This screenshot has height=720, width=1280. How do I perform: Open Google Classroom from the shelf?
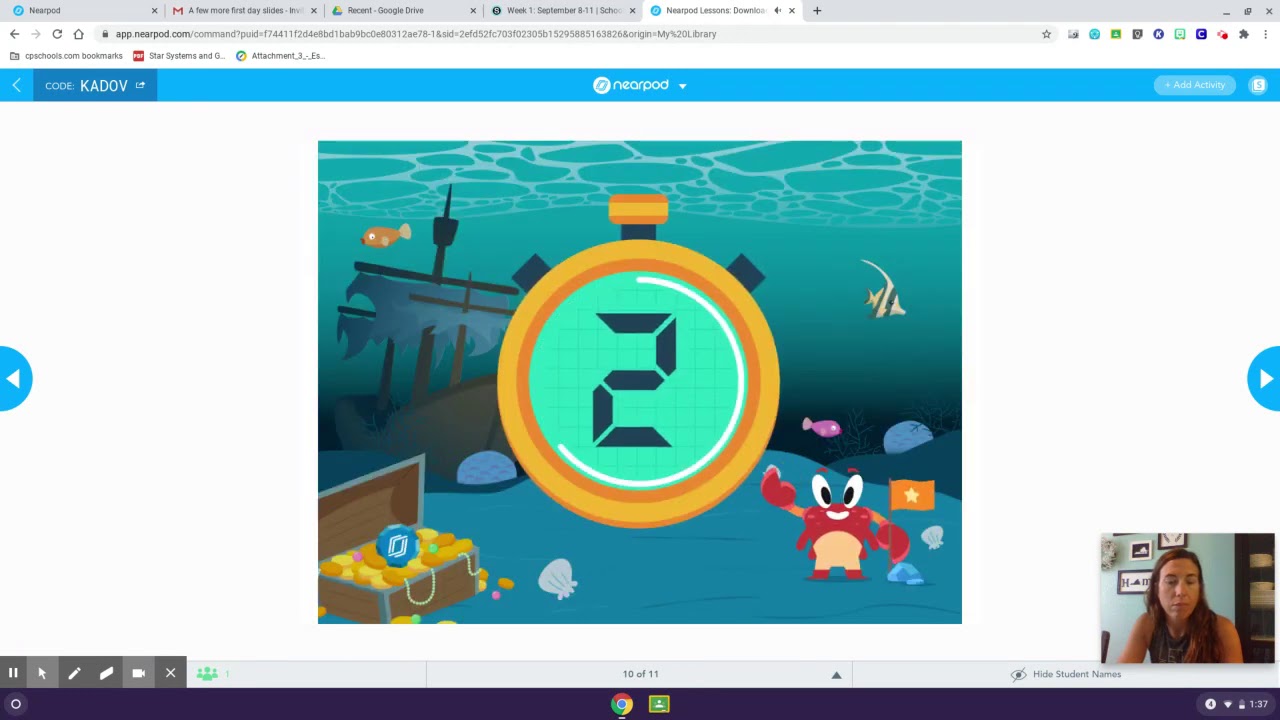659,704
